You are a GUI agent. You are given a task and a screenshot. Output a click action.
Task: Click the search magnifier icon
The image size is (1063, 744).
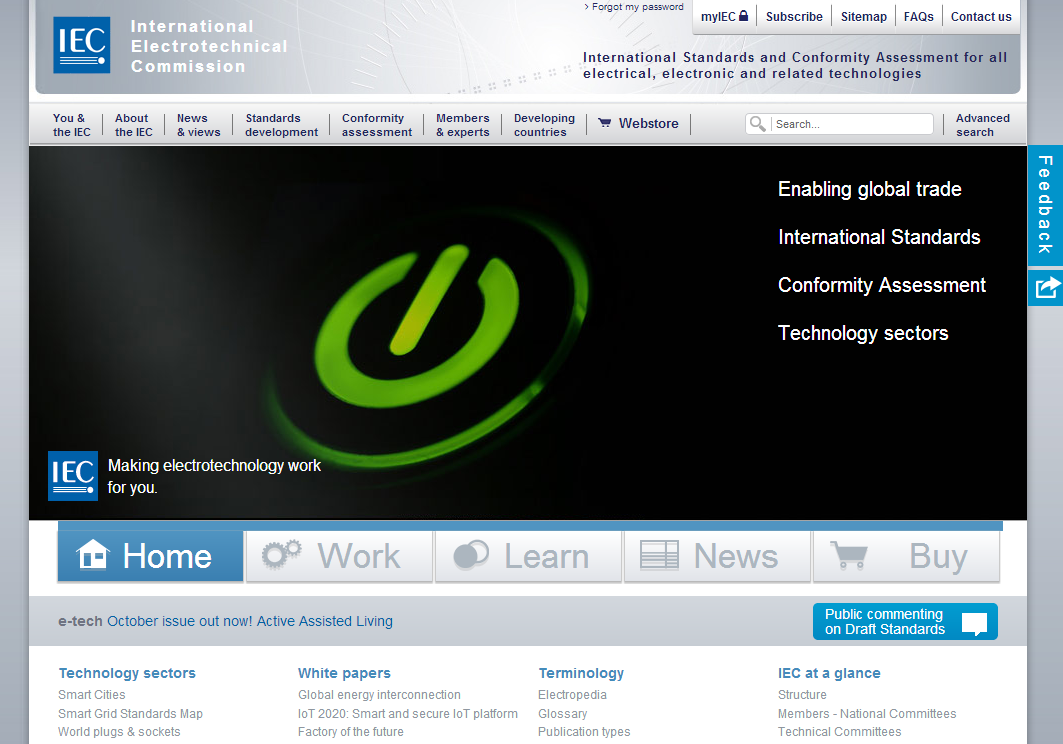pyautogui.click(x=757, y=123)
